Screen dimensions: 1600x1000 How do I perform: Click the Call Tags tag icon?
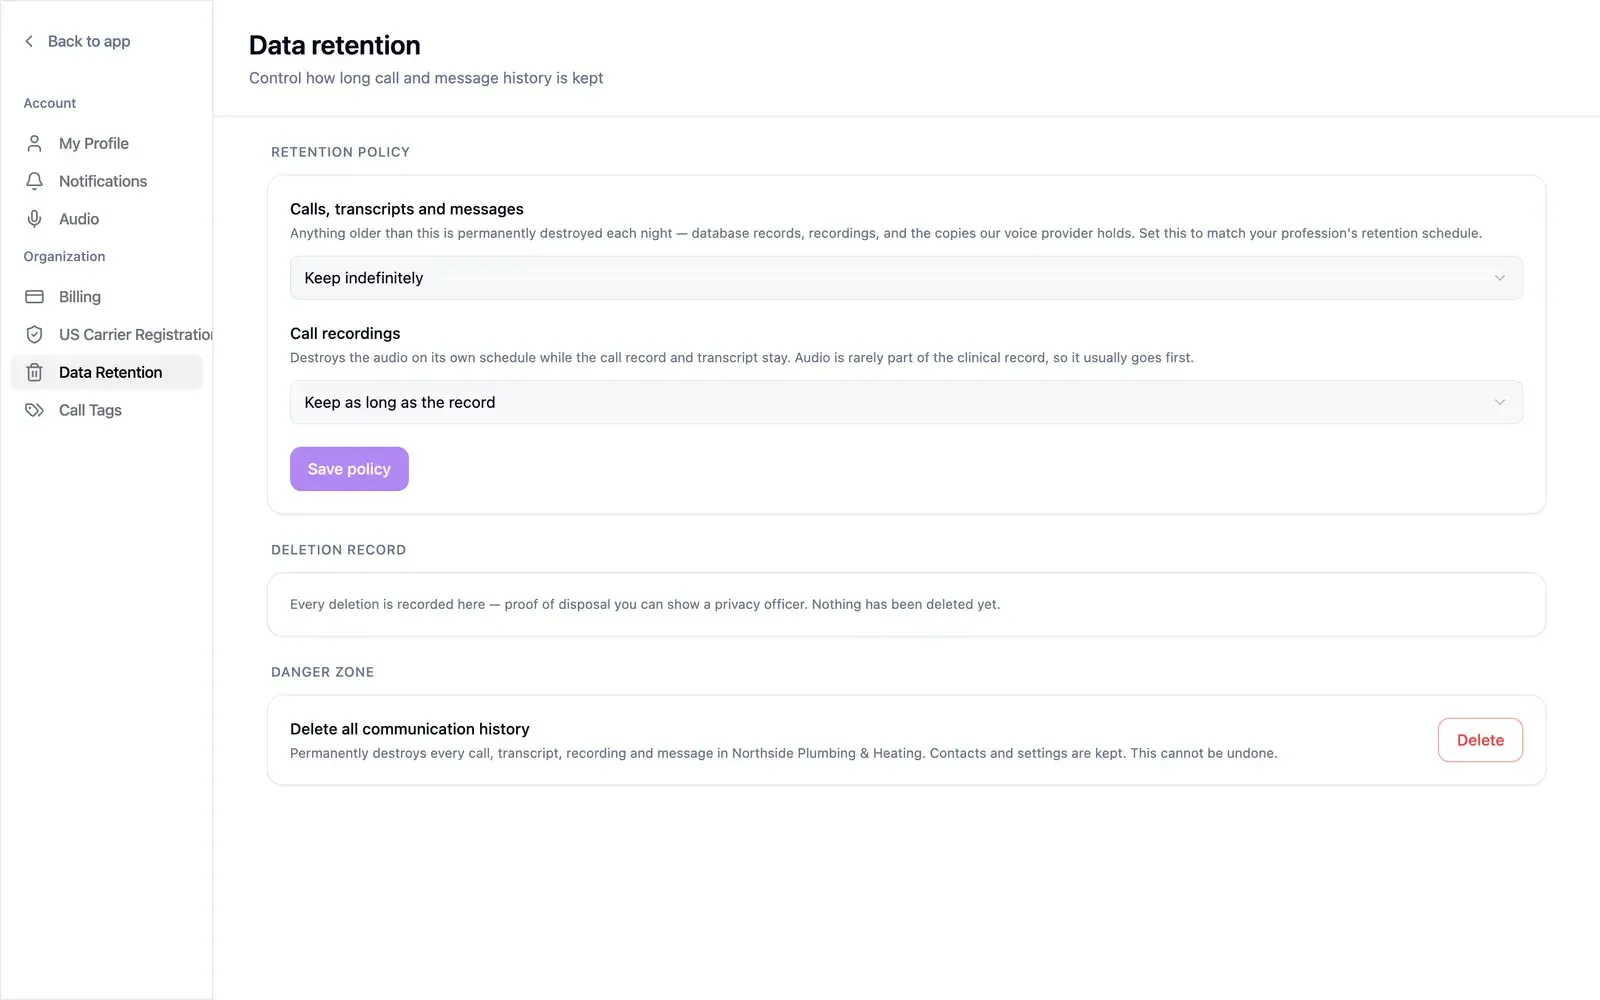pos(34,410)
